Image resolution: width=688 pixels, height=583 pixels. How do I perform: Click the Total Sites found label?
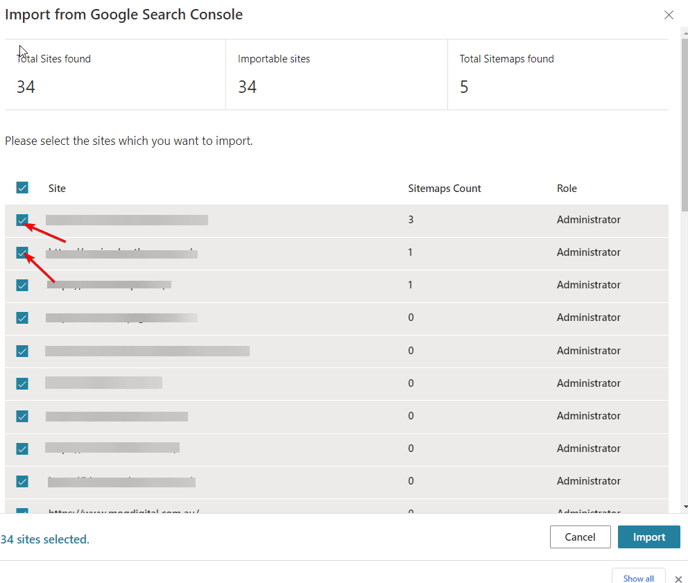(54, 59)
